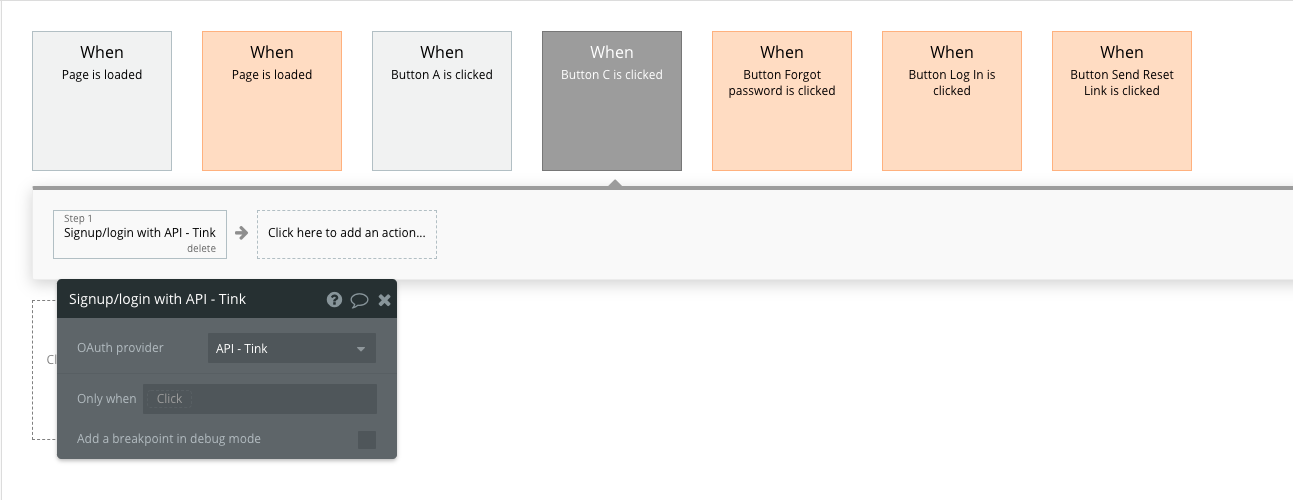Open Button Forgot password is clicked event
Screen dimensions: 1293x500
click(782, 101)
